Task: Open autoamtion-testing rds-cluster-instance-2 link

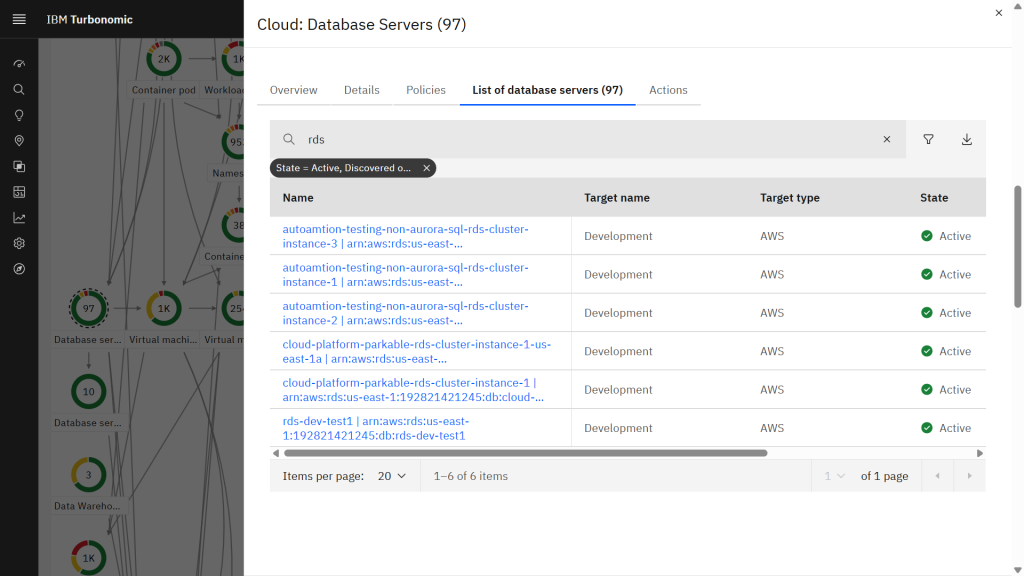Action: [405, 313]
